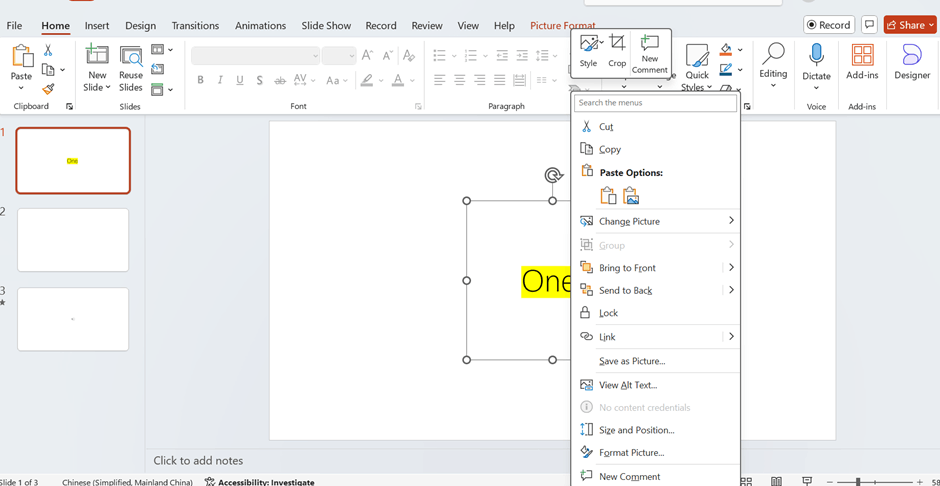The image size is (940, 486).
Task: Click the Cut scissors icon in Clipboard group
Action: pos(48,50)
